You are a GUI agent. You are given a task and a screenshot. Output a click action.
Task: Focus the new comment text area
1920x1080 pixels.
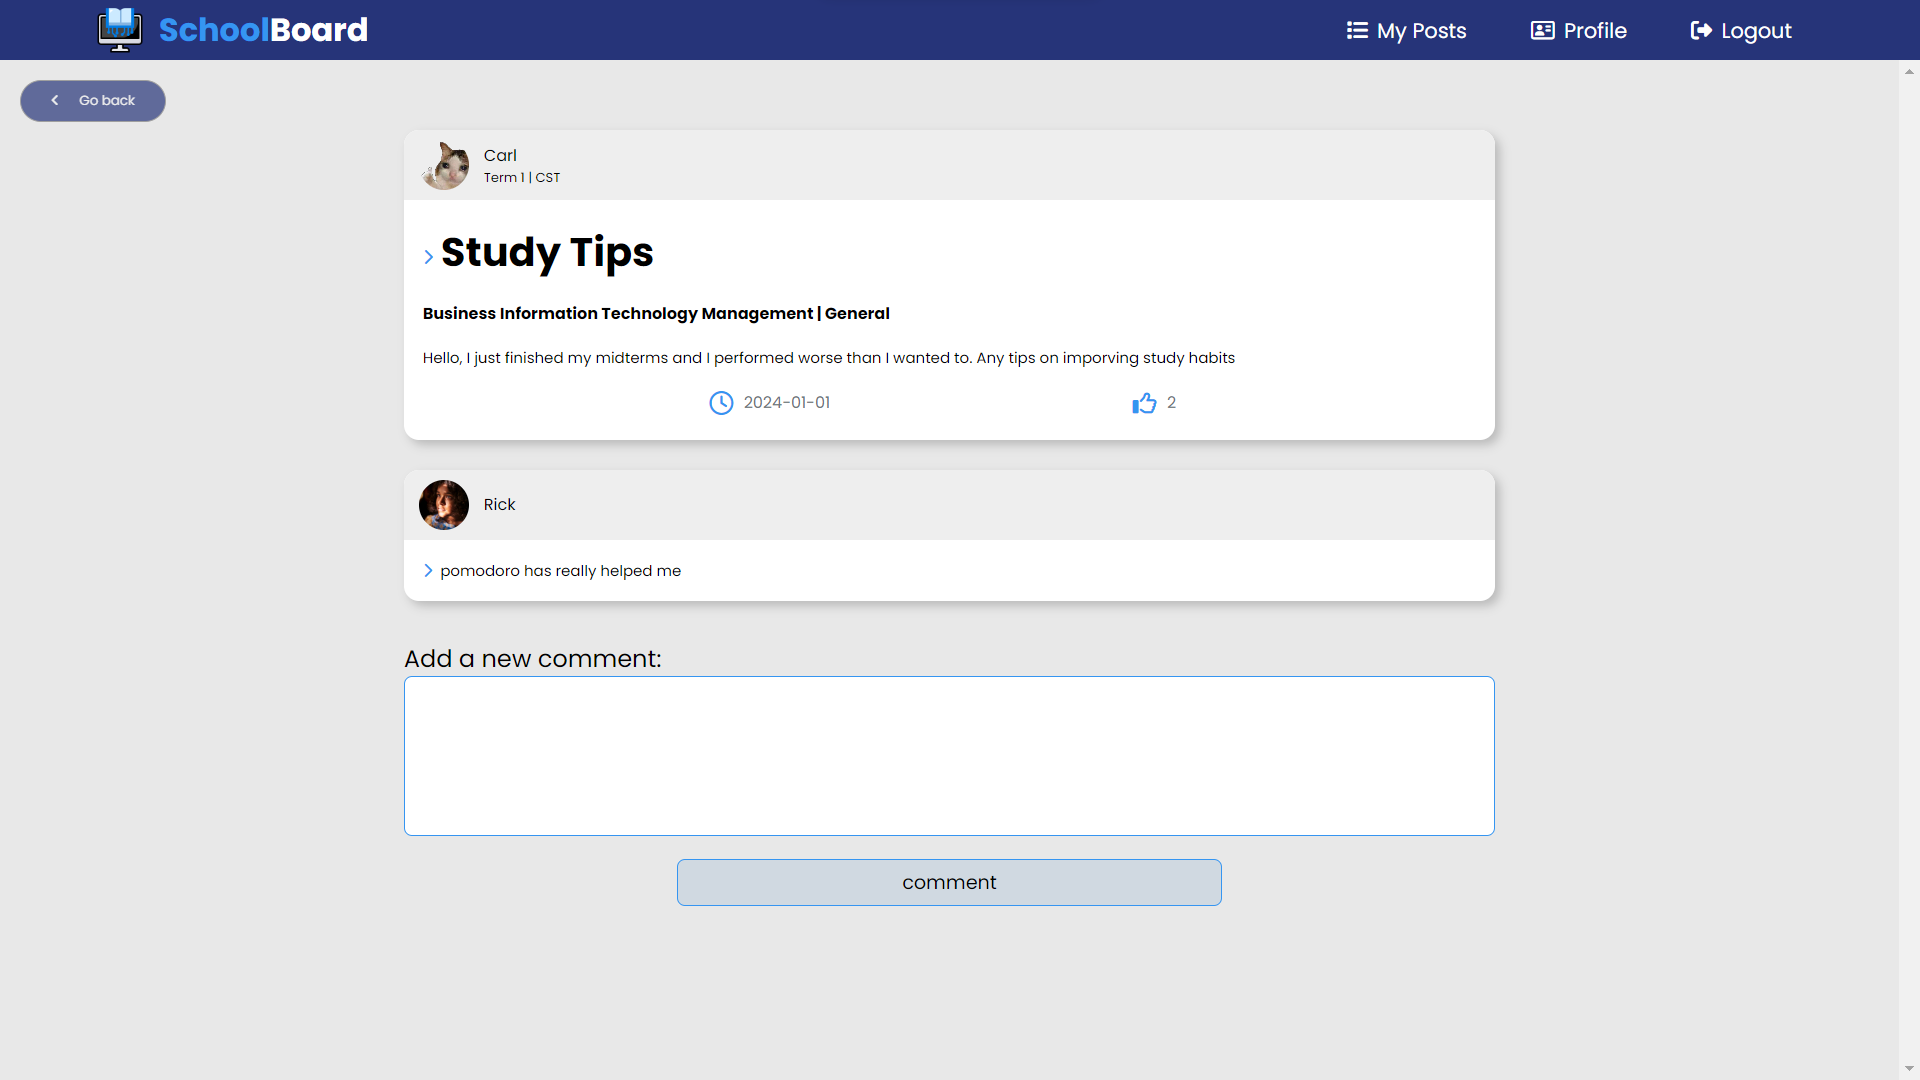pyautogui.click(x=949, y=756)
